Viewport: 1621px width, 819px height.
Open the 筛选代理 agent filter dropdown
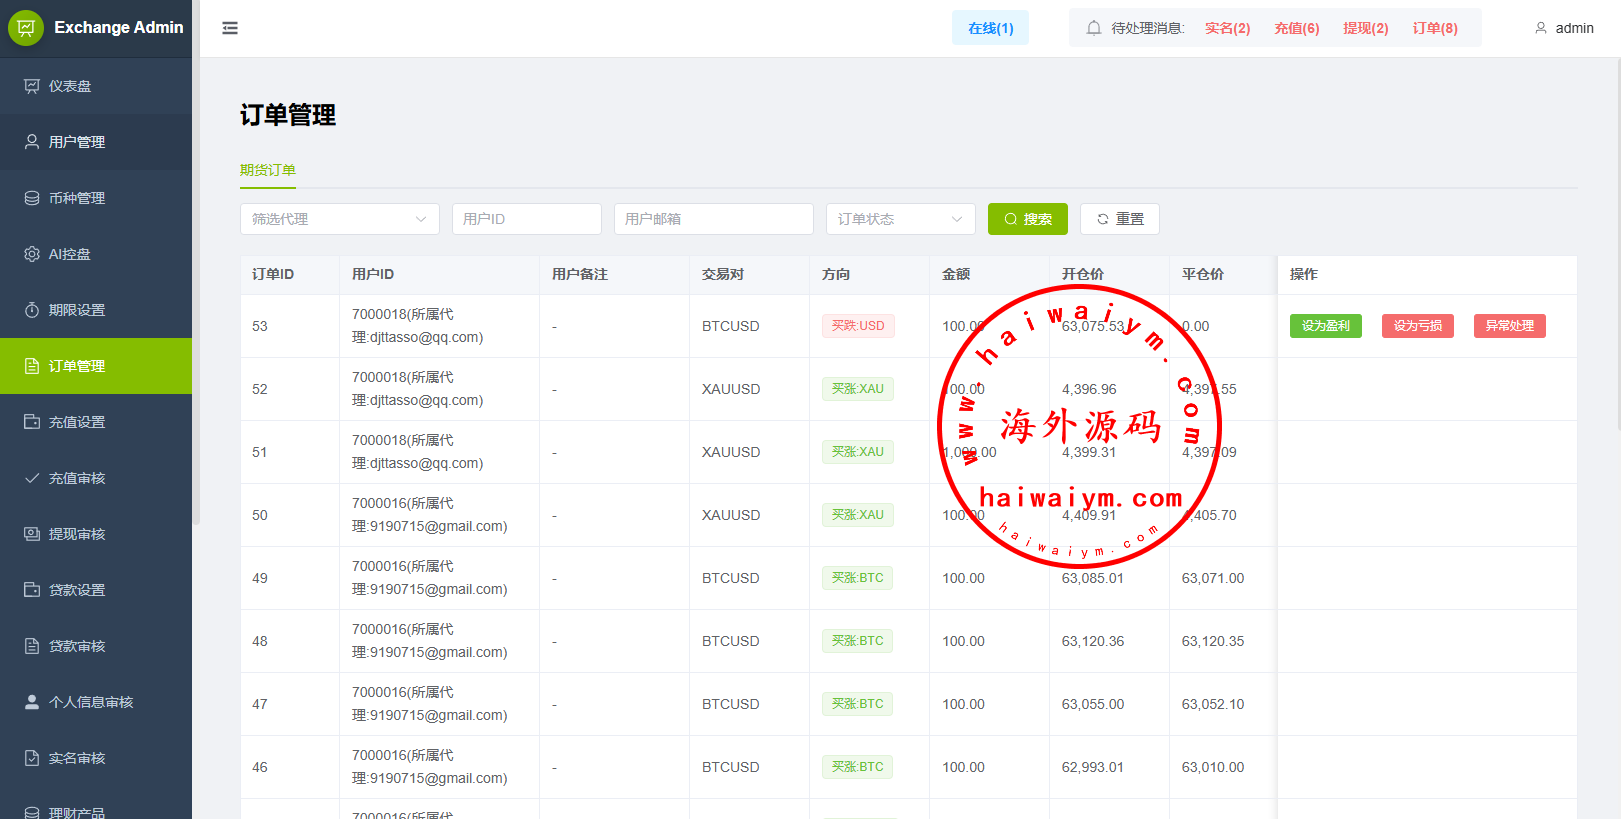pos(340,219)
